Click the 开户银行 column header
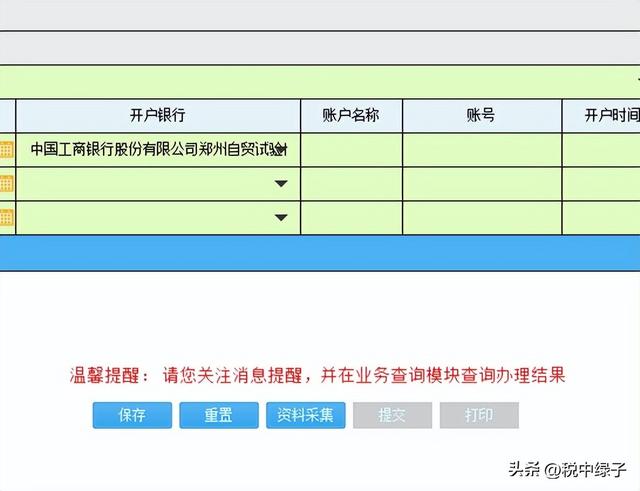The image size is (640, 491). (x=158, y=115)
